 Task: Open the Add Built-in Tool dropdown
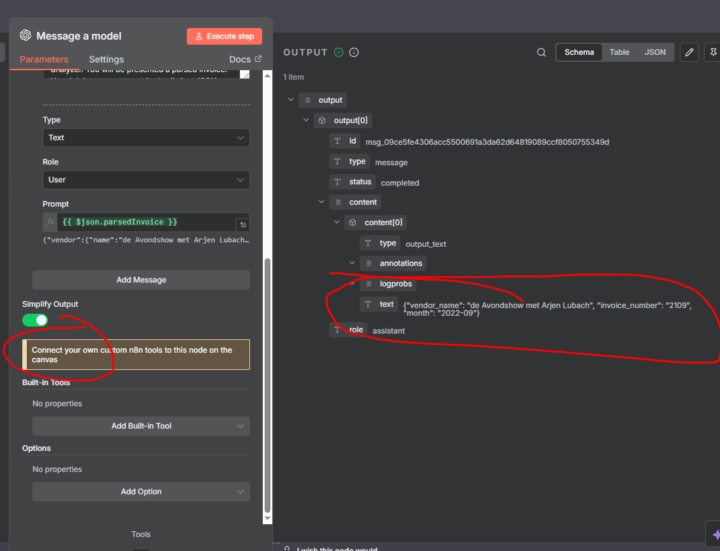pyautogui.click(x=141, y=426)
